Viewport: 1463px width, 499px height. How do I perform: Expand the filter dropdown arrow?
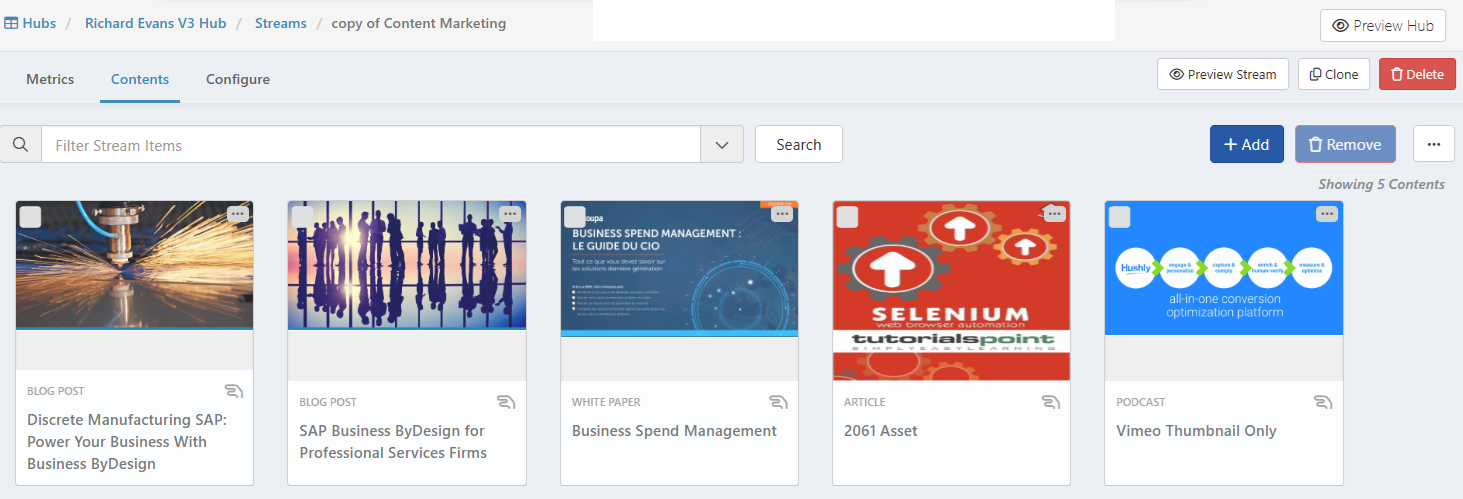point(722,145)
